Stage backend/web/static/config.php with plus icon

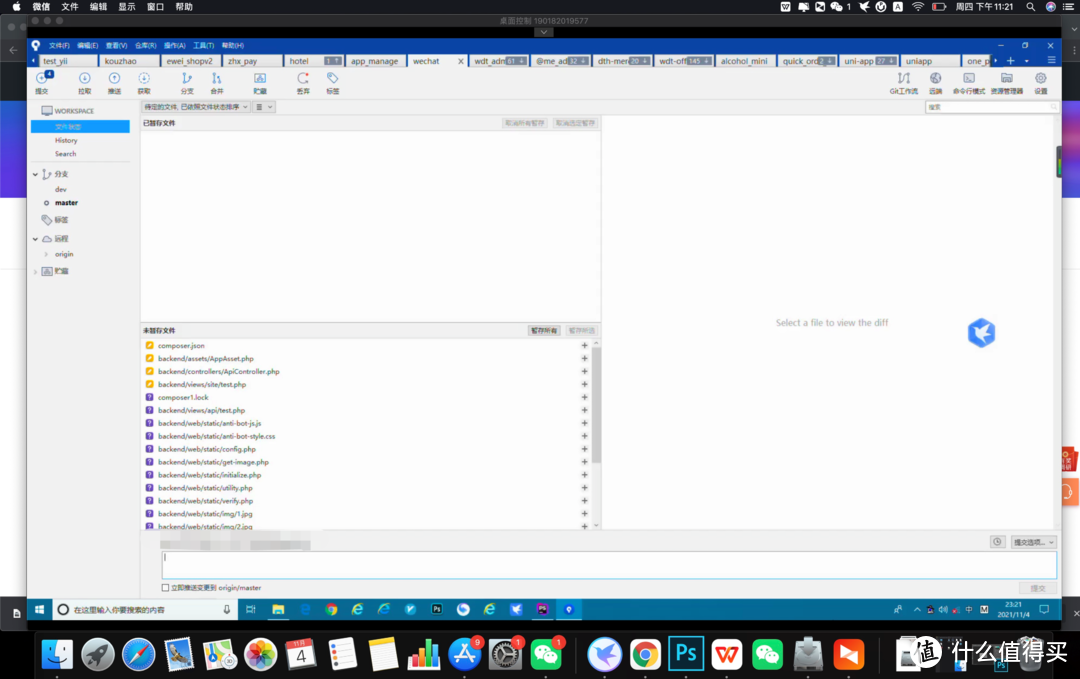pyautogui.click(x=584, y=449)
